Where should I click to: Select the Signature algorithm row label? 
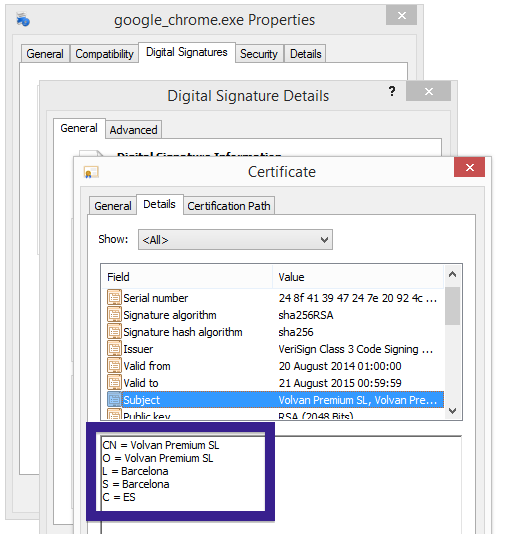coord(170,315)
